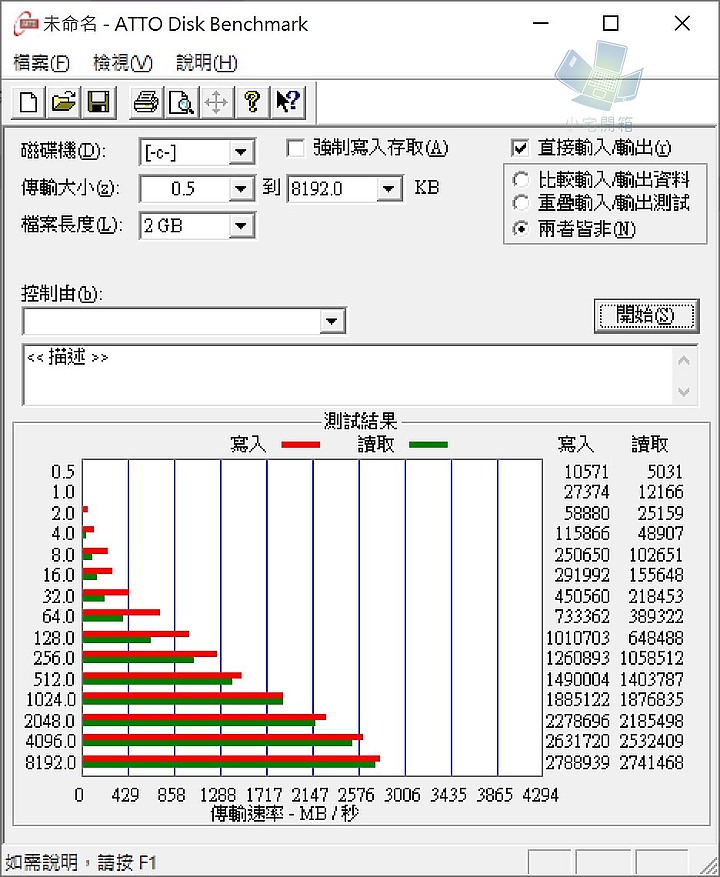Click the write value 450560
The height and width of the screenshot is (877, 720).
click(582, 596)
